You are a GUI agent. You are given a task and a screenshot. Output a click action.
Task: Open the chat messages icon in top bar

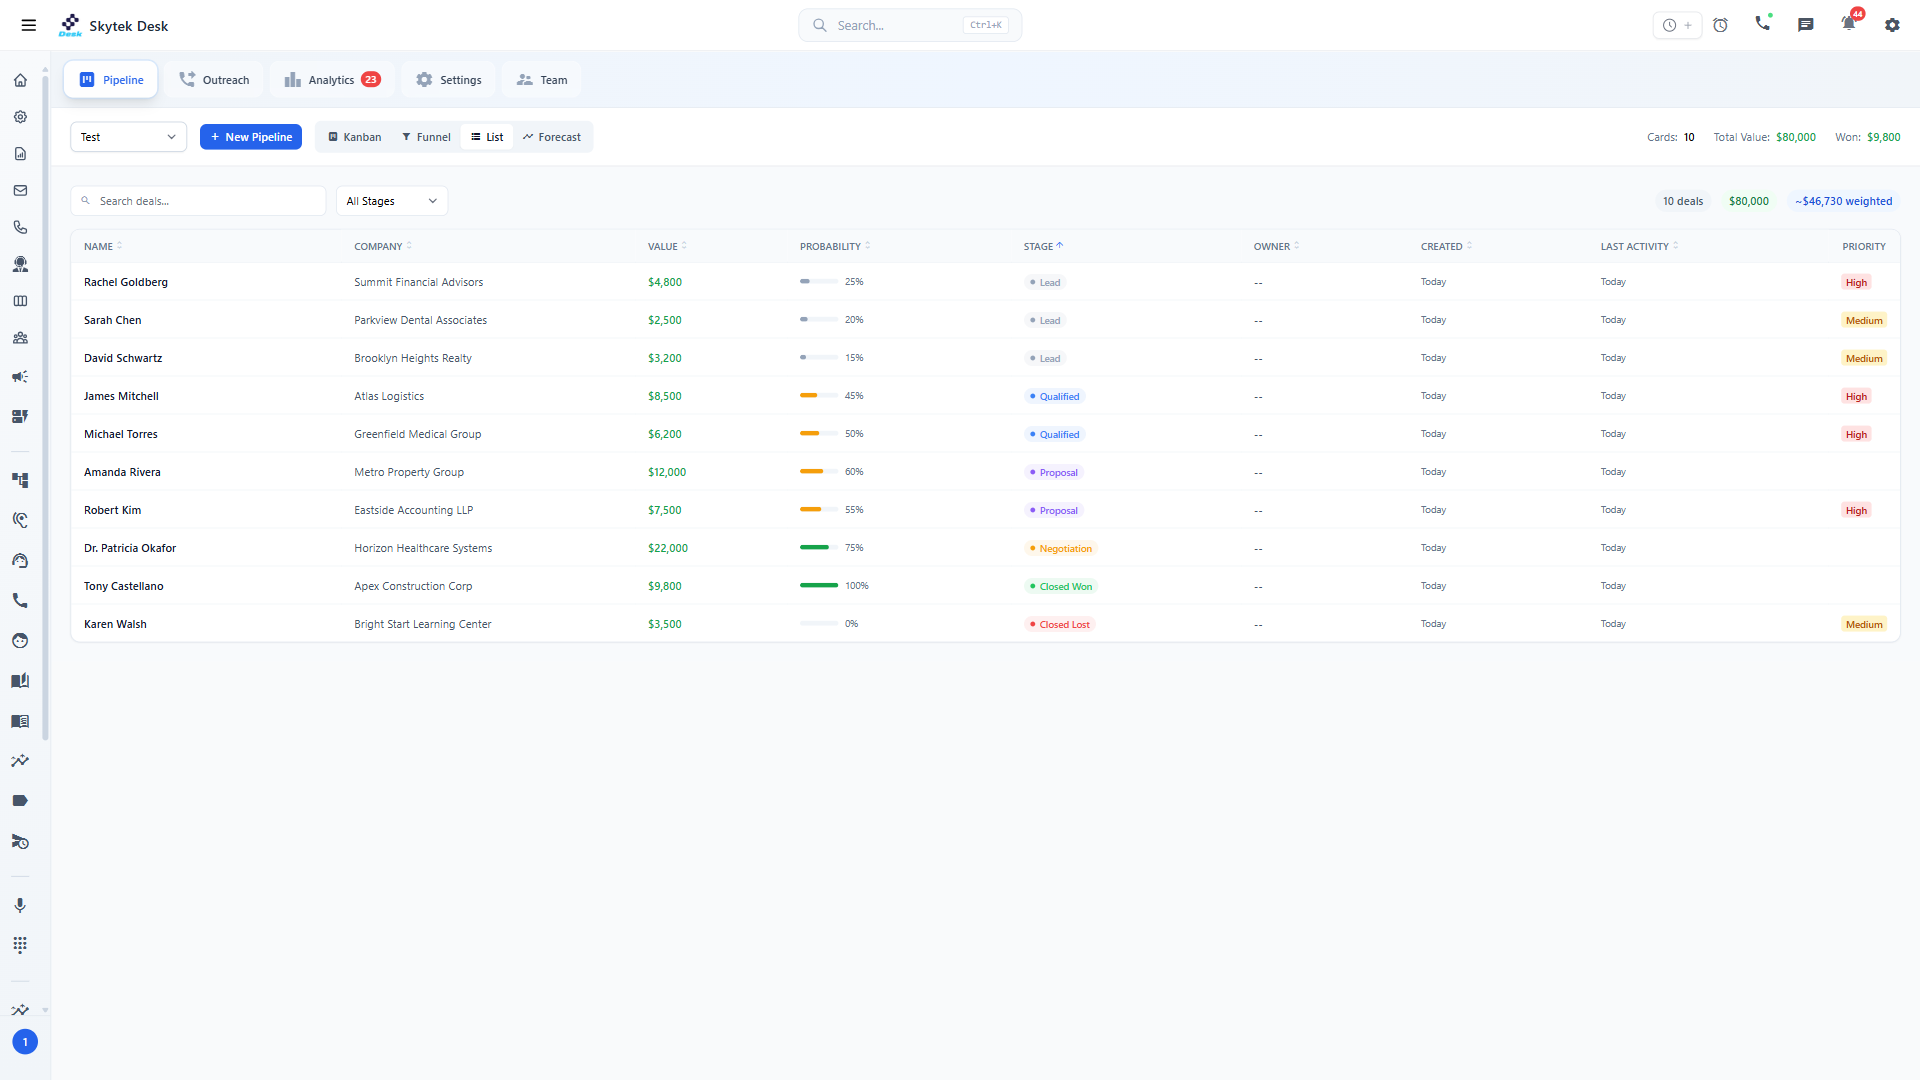pyautogui.click(x=1806, y=25)
